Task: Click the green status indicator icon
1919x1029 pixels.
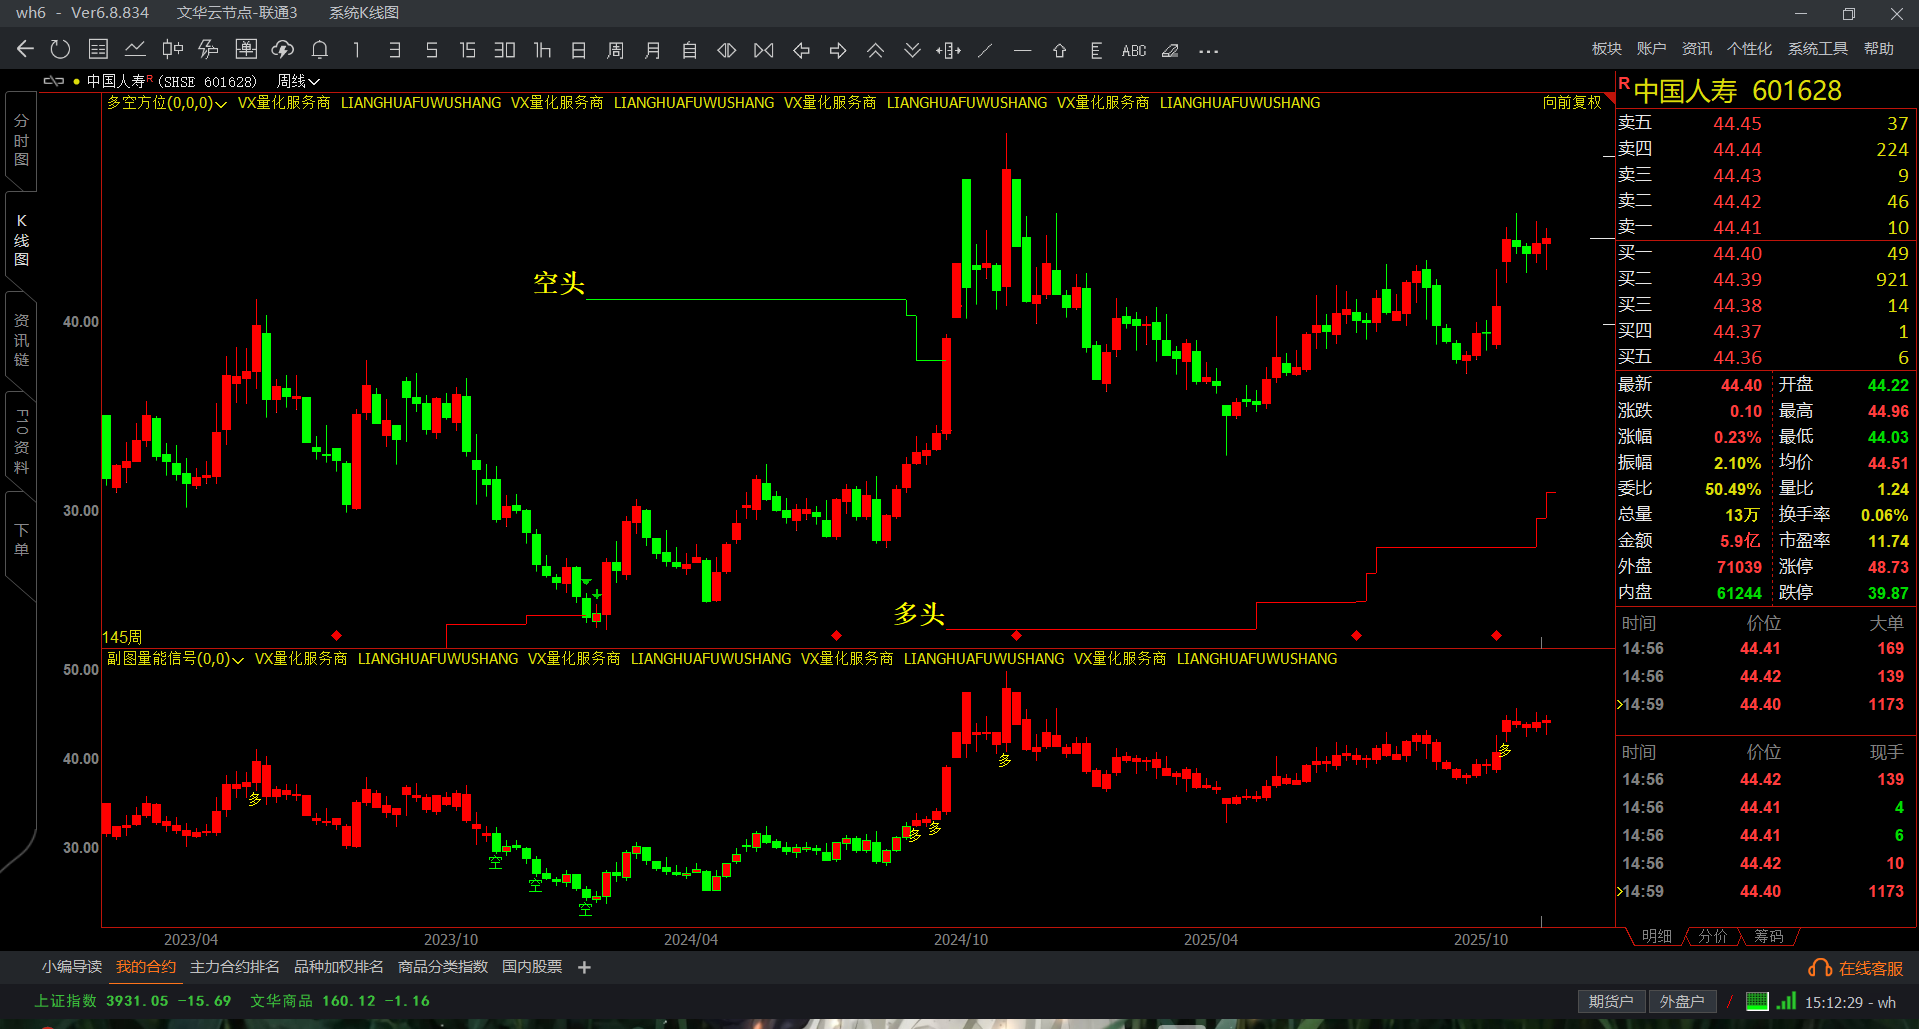Action: (x=1757, y=1001)
